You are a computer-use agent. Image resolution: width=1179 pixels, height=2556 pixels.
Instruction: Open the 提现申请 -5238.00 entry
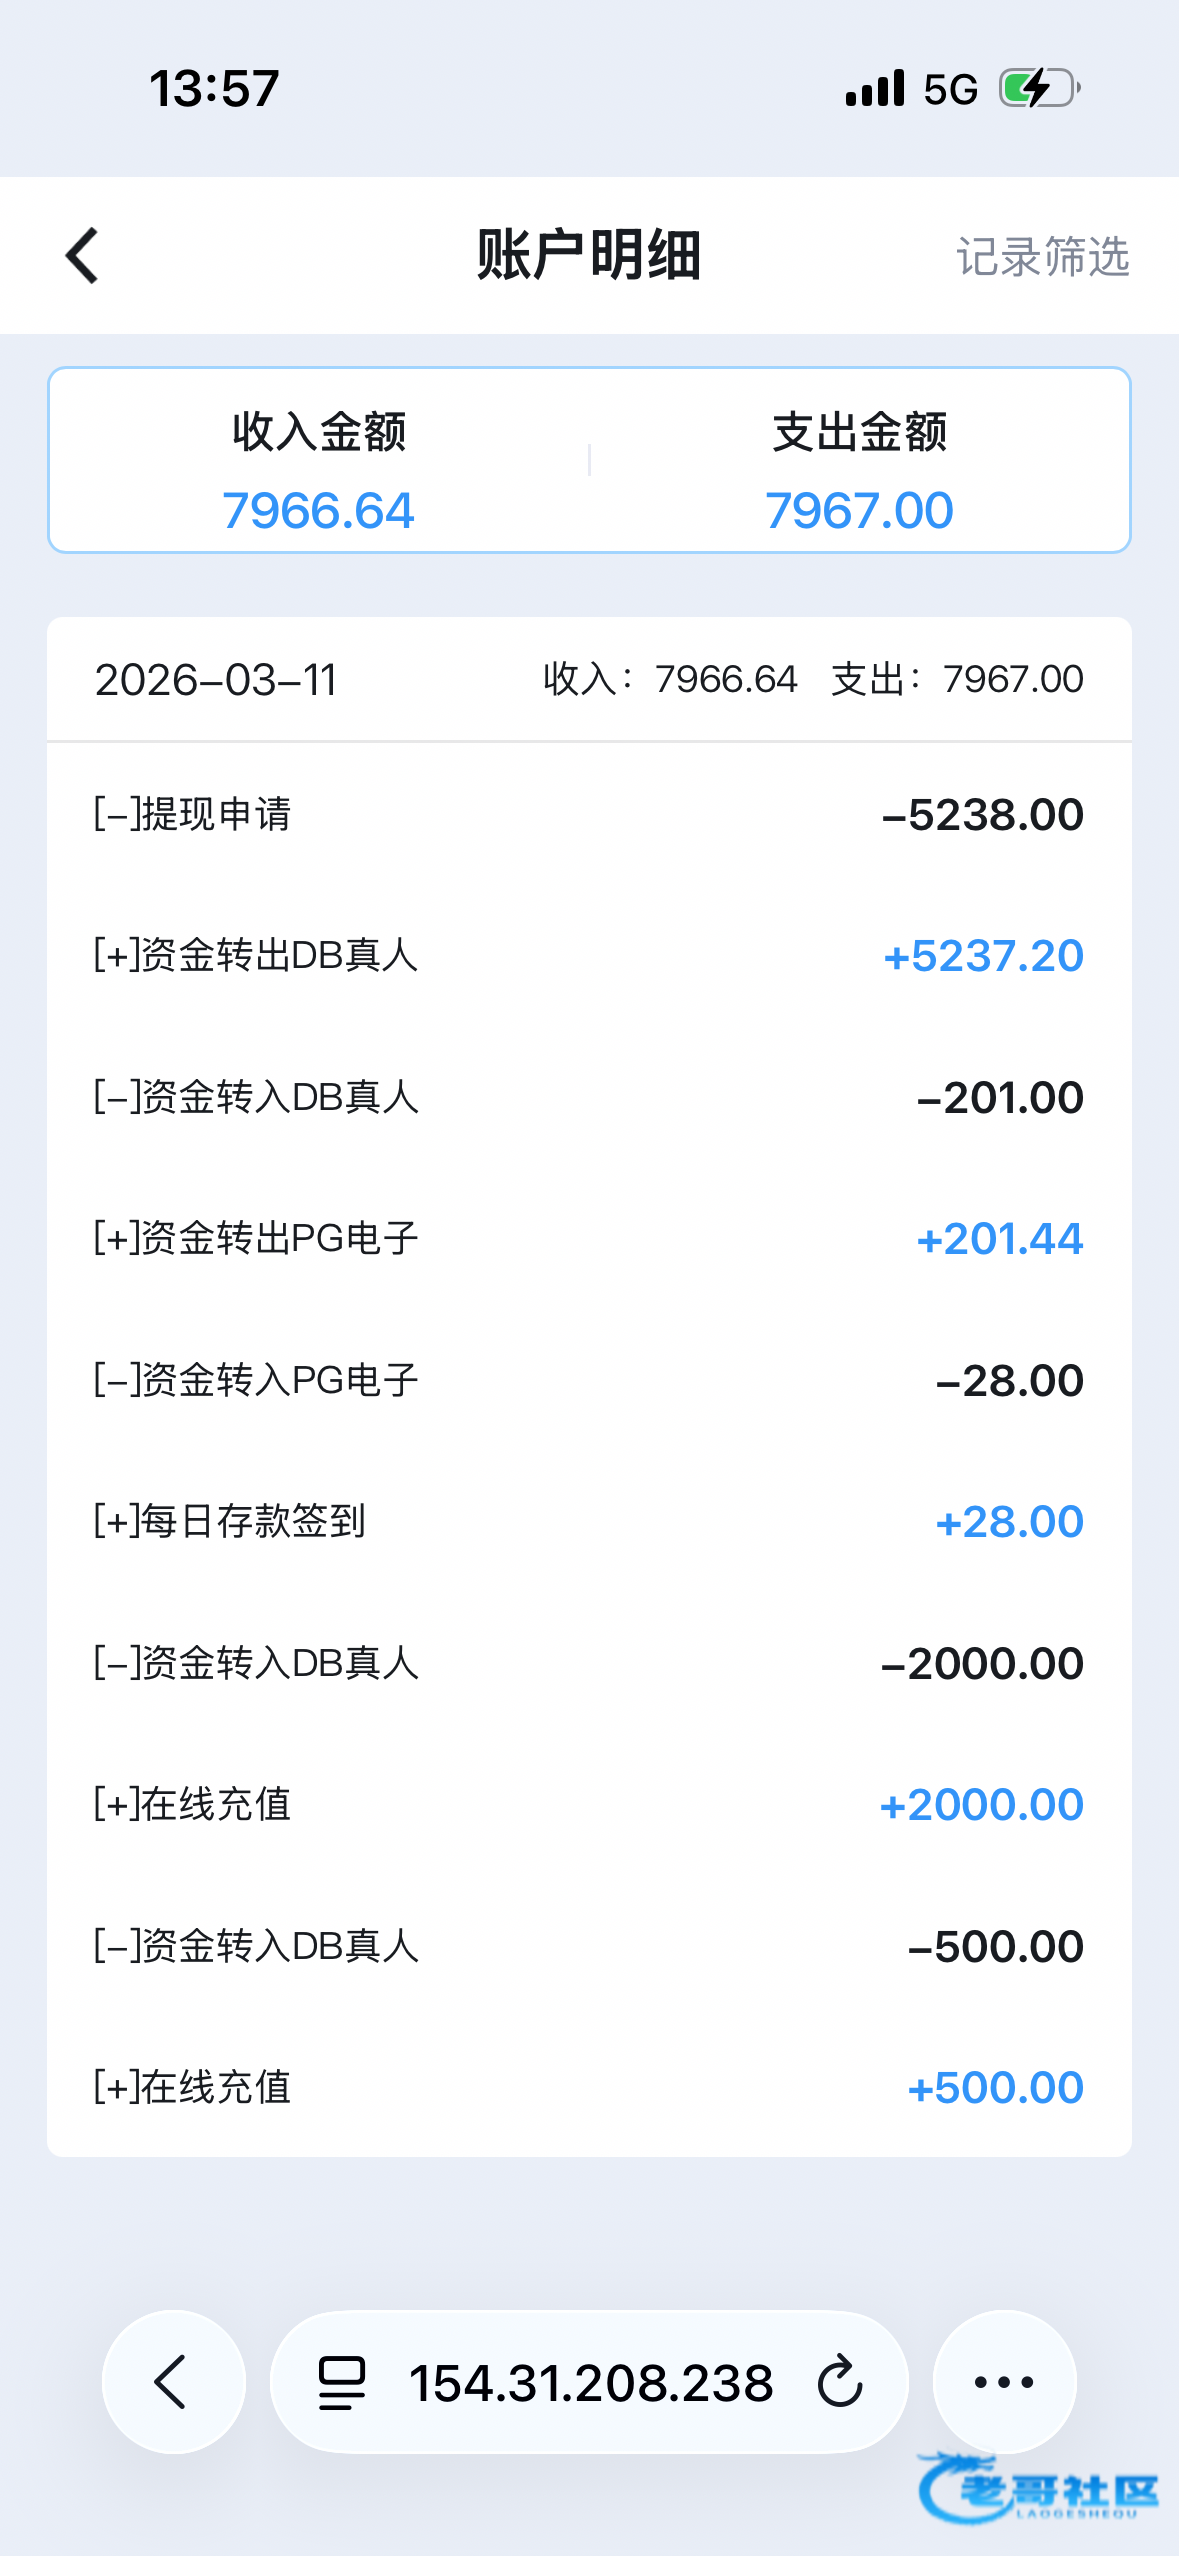(x=589, y=815)
